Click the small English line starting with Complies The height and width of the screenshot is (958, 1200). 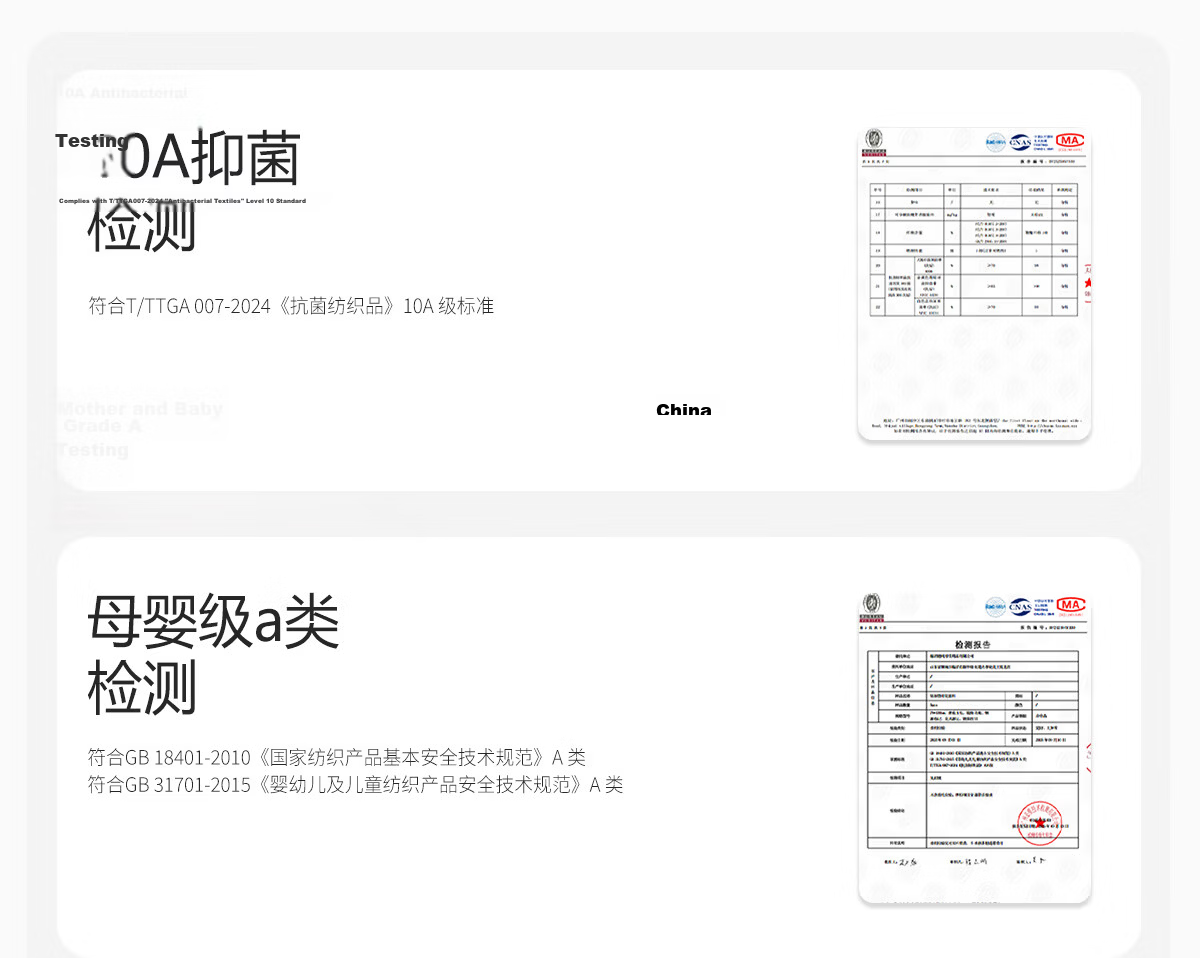coord(182,201)
